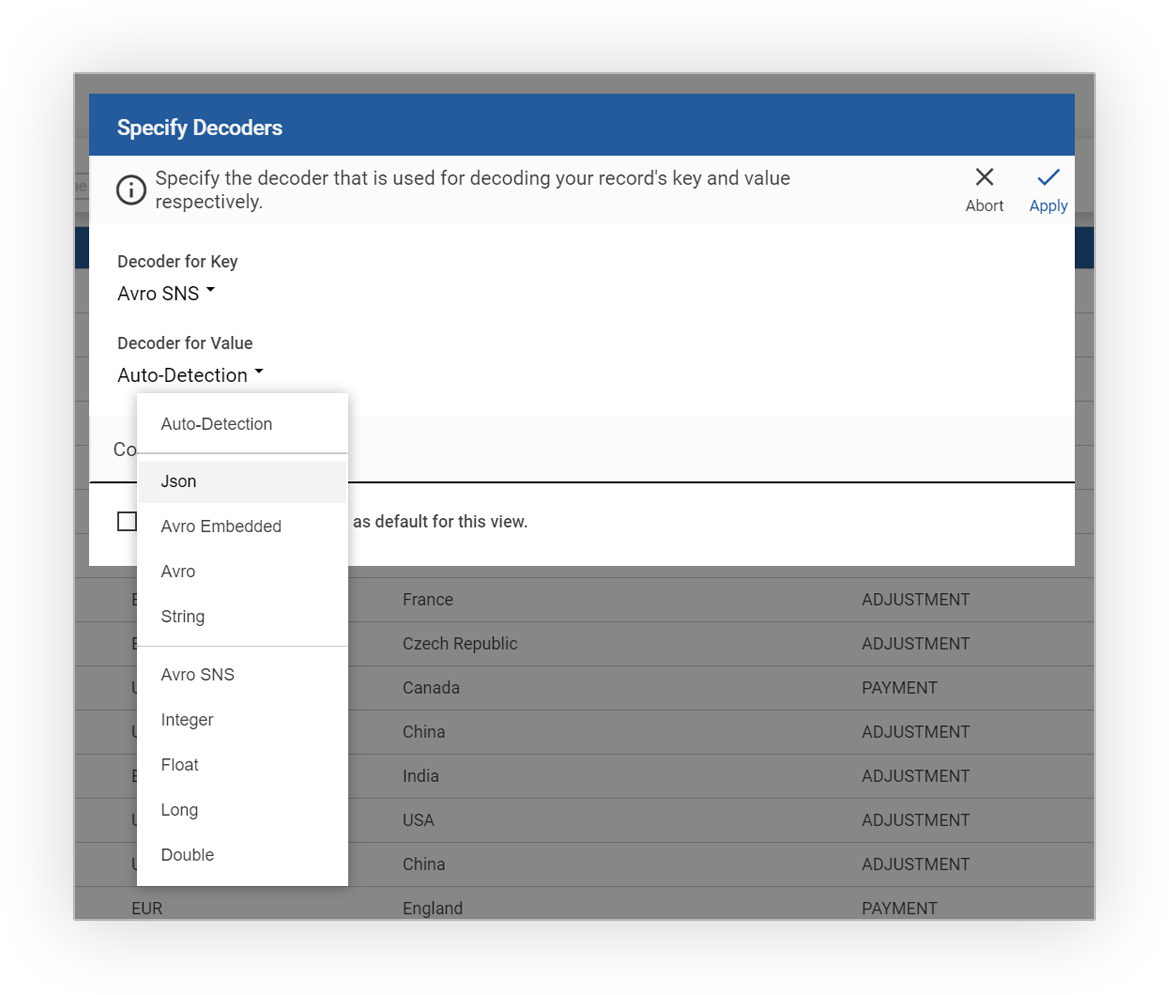Select the Integer decoder option
The width and height of the screenshot is (1169, 995).
coord(242,720)
